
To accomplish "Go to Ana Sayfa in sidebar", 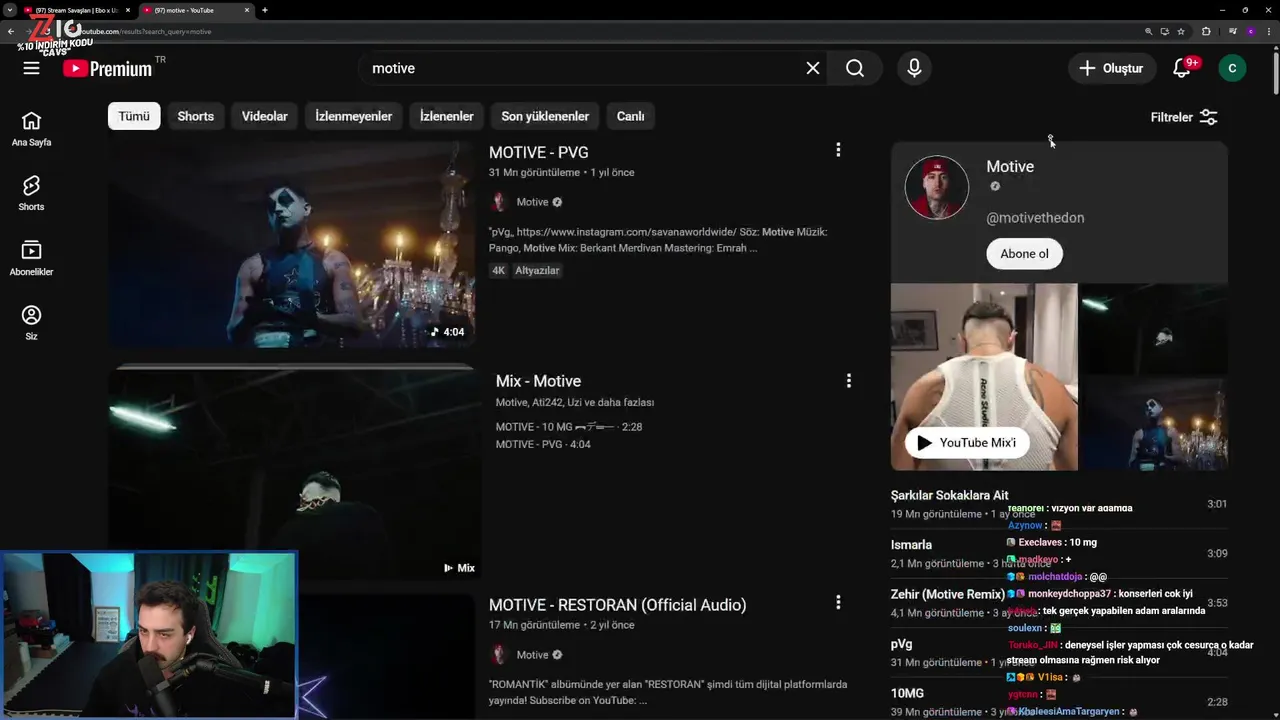I will point(31,128).
